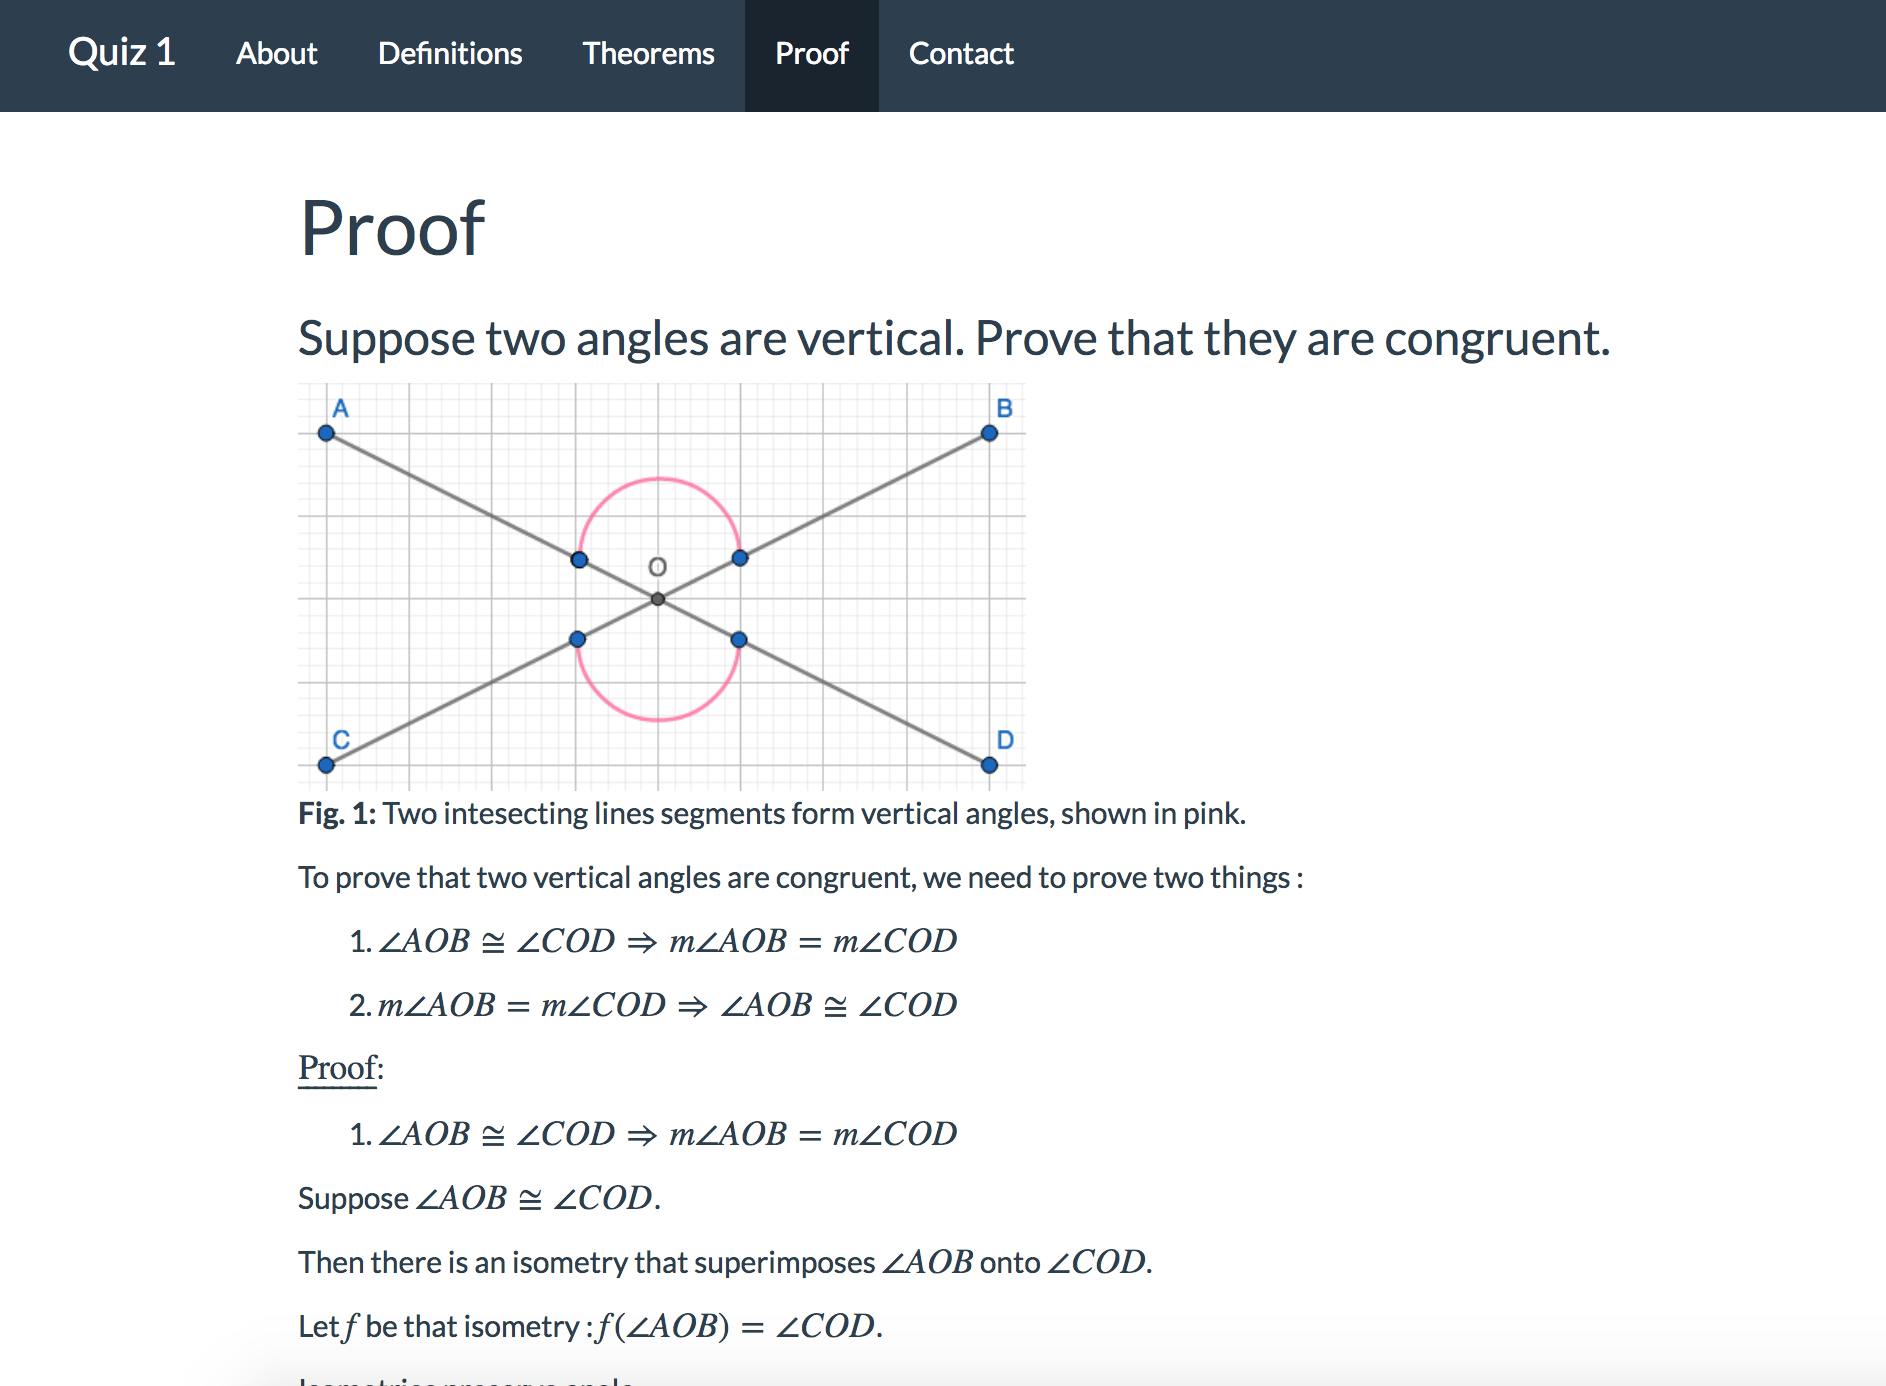Open the About page in navbar

point(276,53)
